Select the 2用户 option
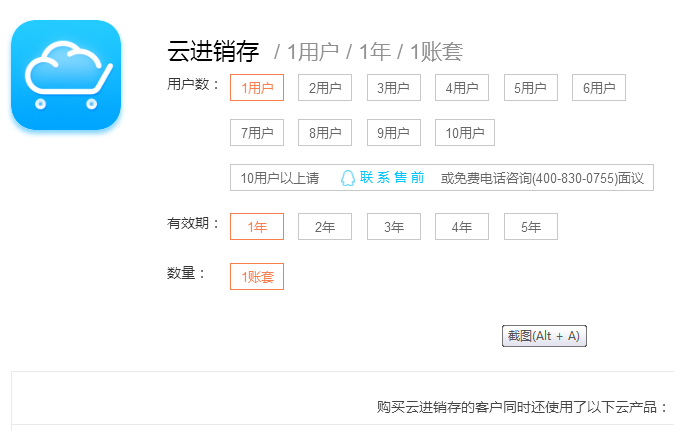The width and height of the screenshot is (674, 431). pos(325,88)
